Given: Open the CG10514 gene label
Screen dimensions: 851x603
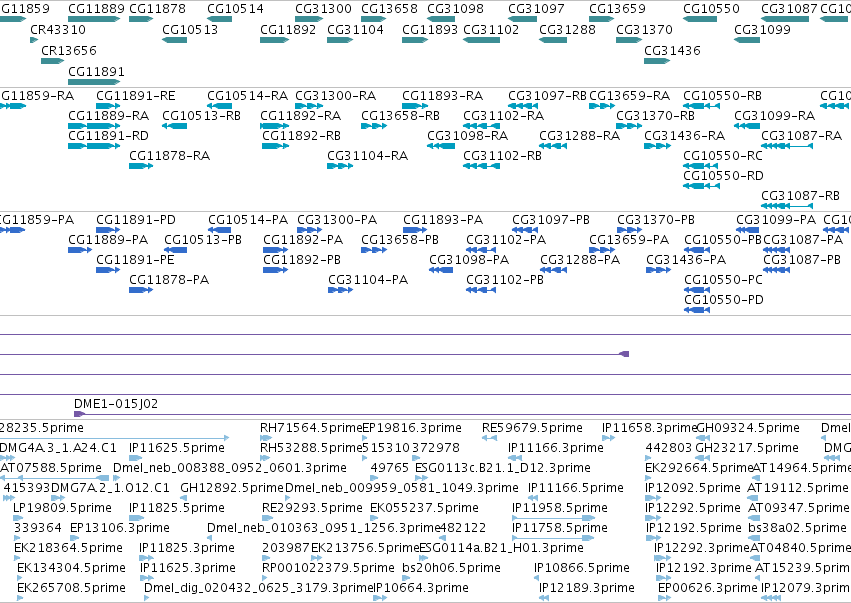Looking at the screenshot, I should coord(235,9).
